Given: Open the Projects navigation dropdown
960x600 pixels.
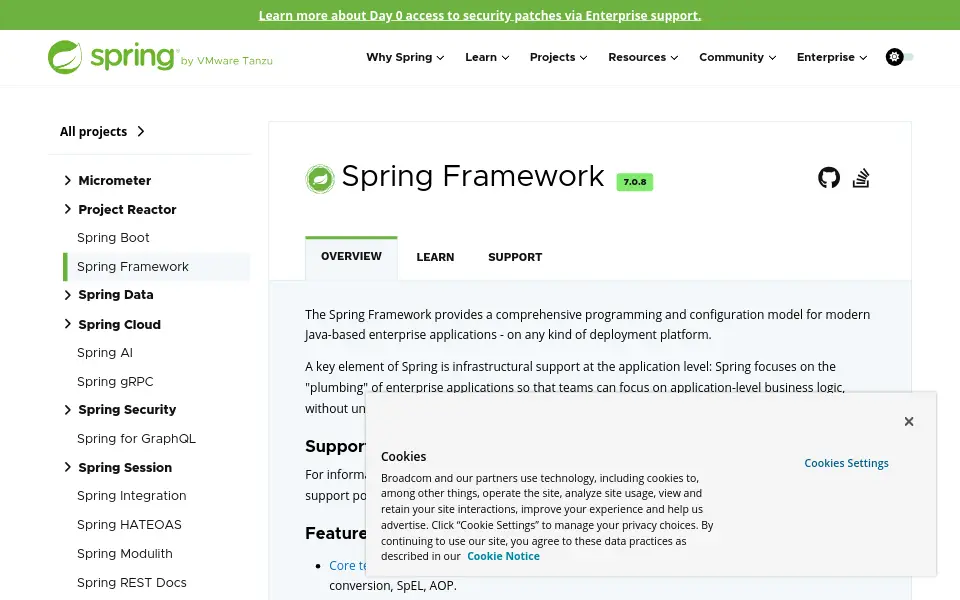Looking at the screenshot, I should tap(558, 57).
